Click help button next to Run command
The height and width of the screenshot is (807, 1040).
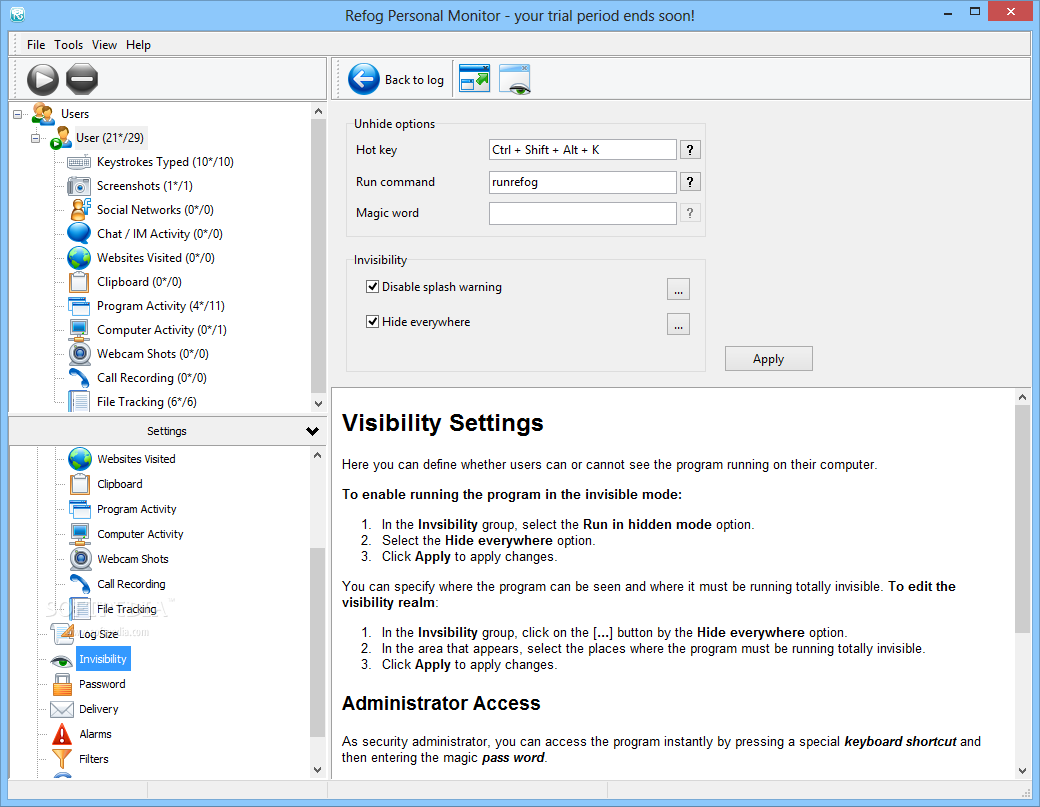tap(690, 182)
